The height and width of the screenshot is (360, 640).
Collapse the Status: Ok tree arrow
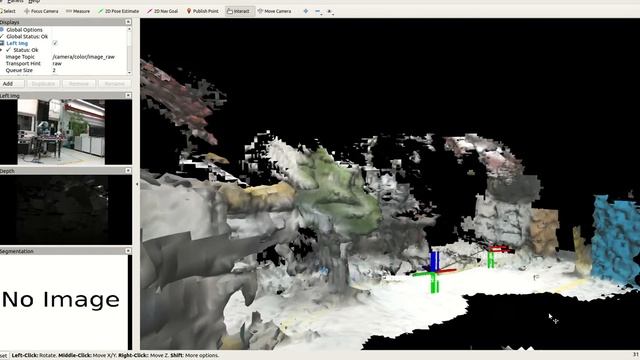2,50
